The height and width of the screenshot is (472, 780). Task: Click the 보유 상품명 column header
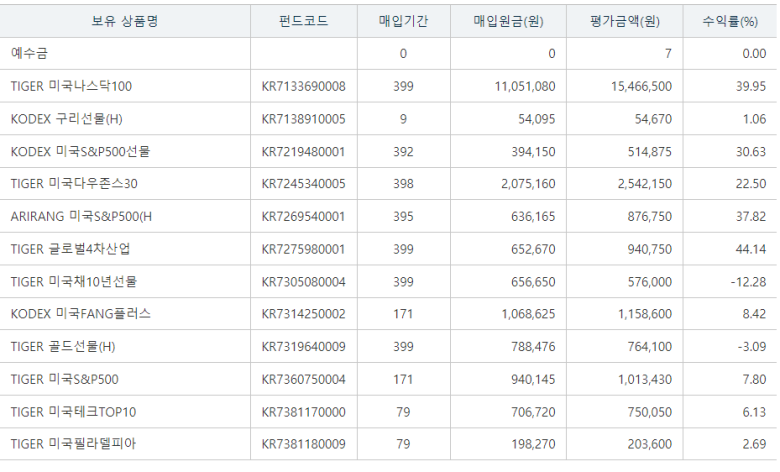pyautogui.click(x=125, y=21)
